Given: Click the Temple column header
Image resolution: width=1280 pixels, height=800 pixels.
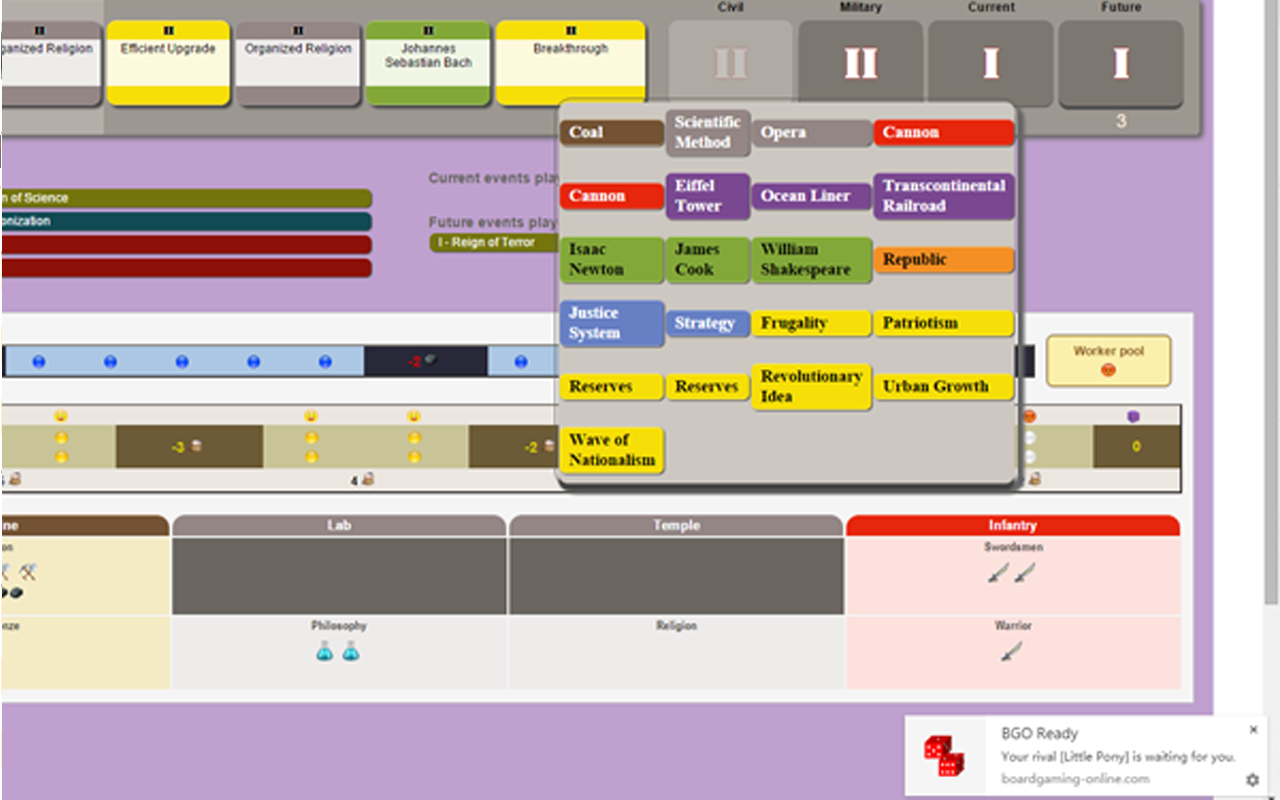Looking at the screenshot, I should pyautogui.click(x=676, y=525).
